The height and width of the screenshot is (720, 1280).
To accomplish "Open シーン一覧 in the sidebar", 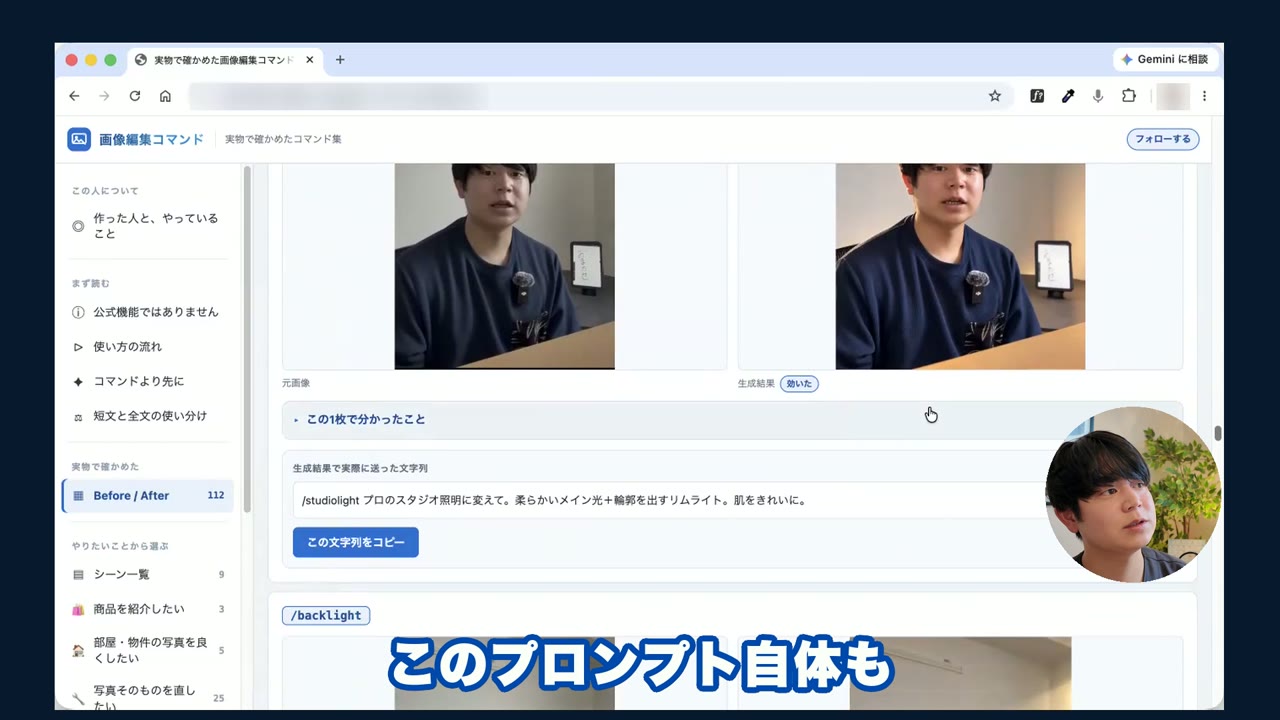I will click(x=146, y=575).
